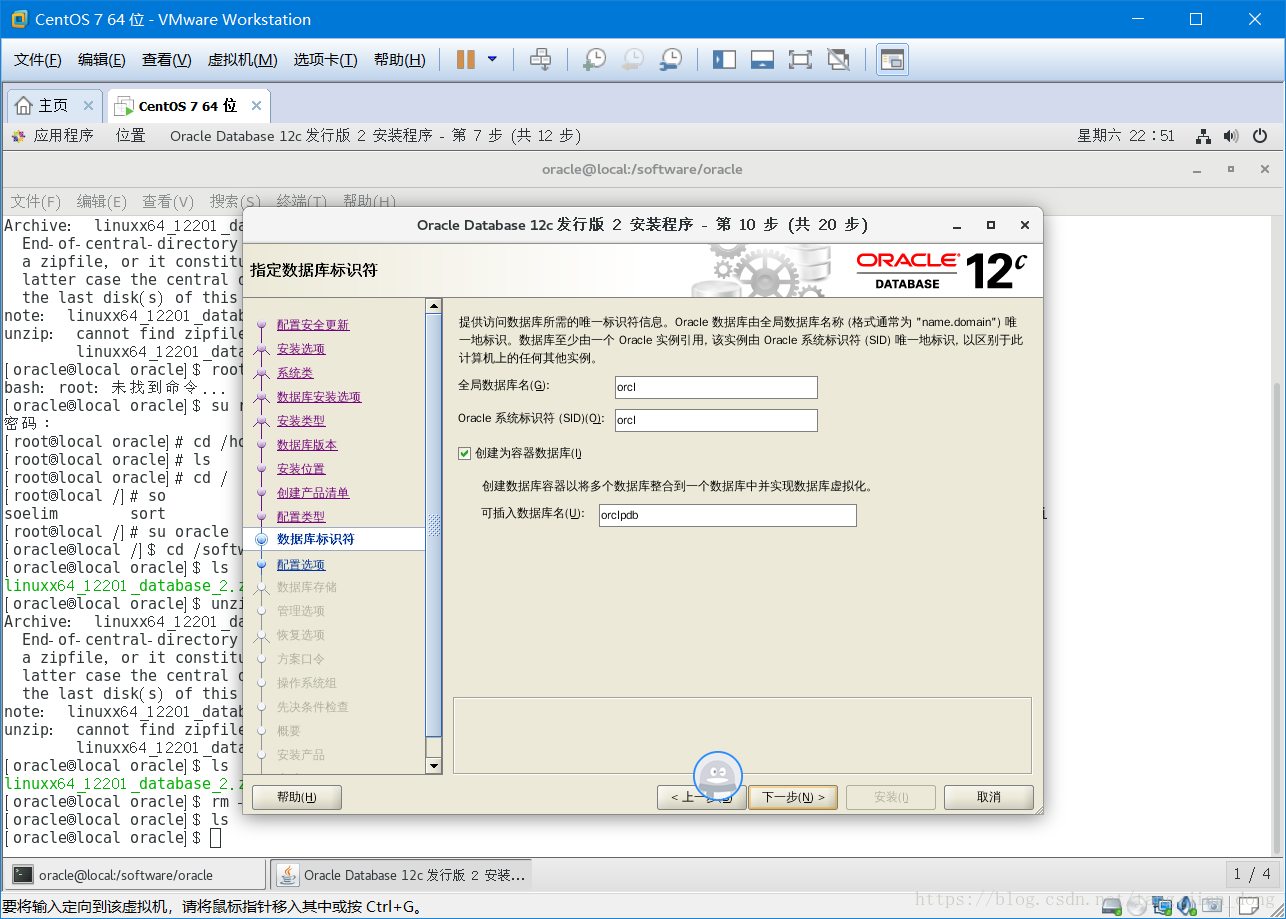The image size is (1286, 919).
Task: Open the snapshot manager icon
Action: point(671,60)
